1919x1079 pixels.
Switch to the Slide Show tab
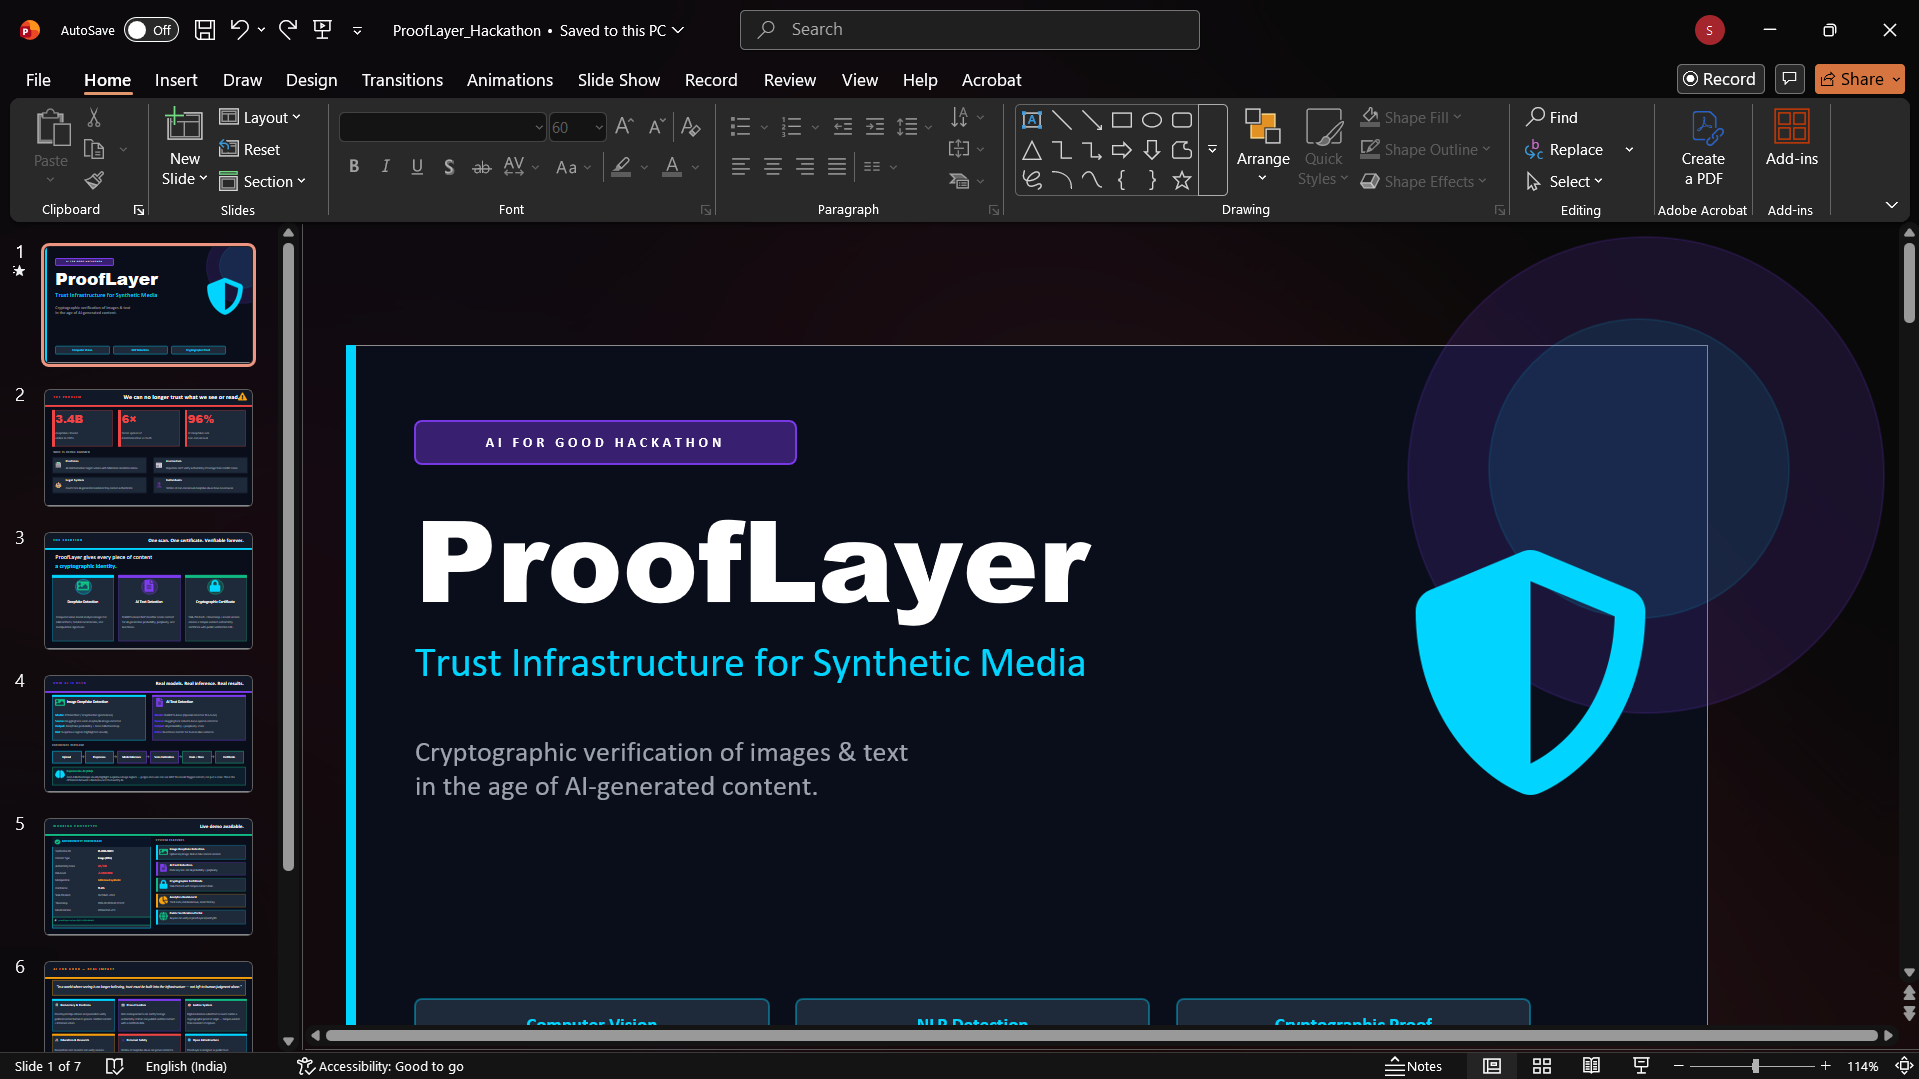click(x=618, y=80)
